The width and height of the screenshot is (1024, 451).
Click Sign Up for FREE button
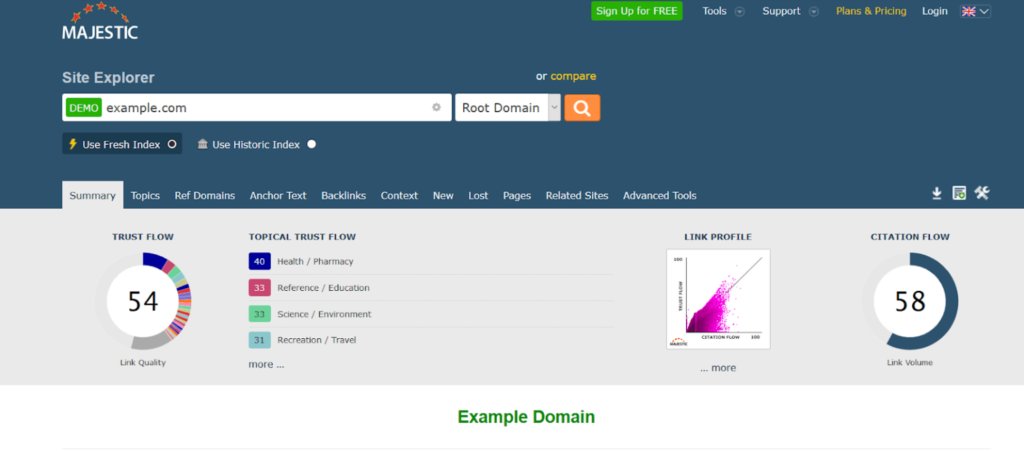637,11
